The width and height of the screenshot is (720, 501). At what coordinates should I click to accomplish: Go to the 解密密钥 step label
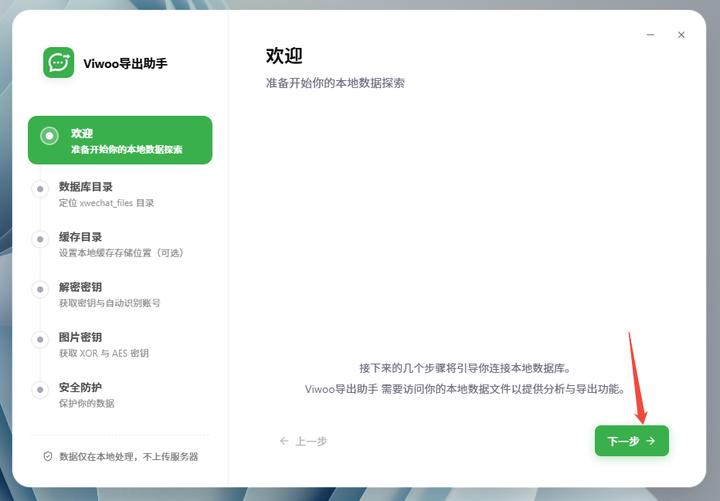pos(80,287)
